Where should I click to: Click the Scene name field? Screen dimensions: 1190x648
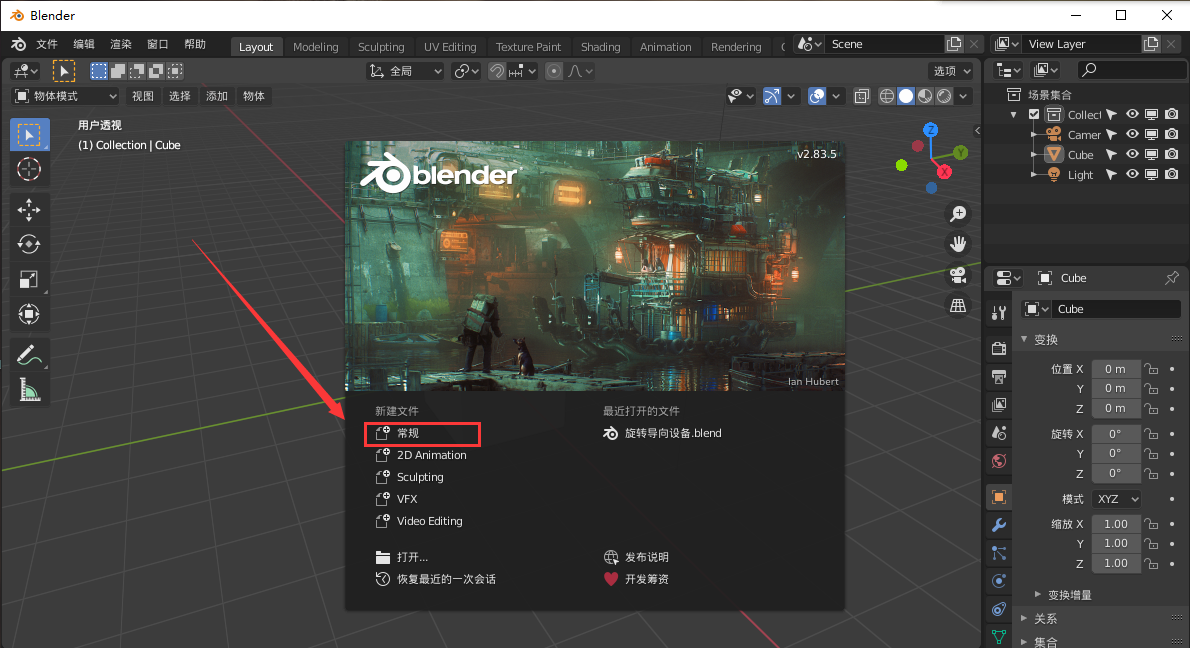pos(883,44)
